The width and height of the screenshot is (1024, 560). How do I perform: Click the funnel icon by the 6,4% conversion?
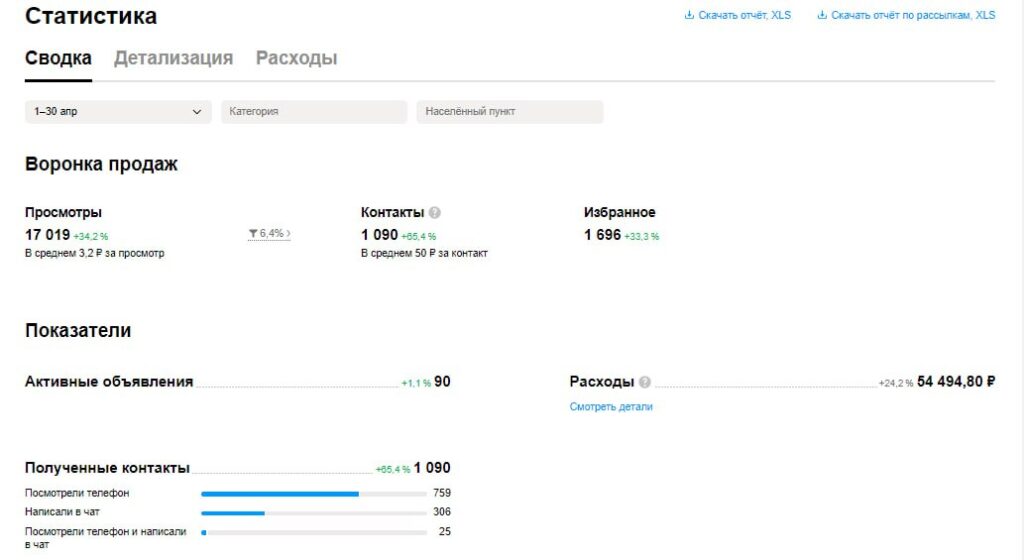pos(253,233)
